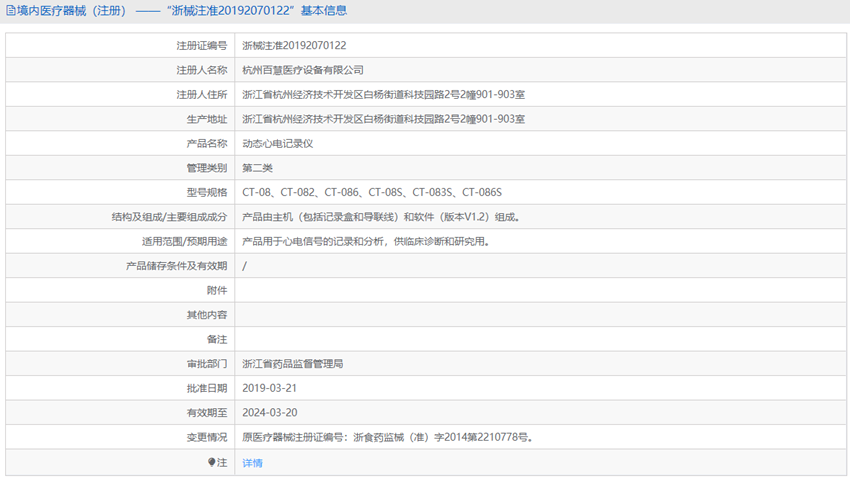This screenshot has height=478, width=850.
Task: Click the 变更情况 label
Action: 207,437
